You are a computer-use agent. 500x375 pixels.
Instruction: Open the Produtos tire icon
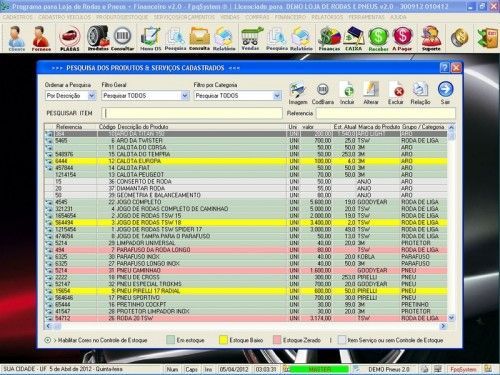pyautogui.click(x=98, y=38)
